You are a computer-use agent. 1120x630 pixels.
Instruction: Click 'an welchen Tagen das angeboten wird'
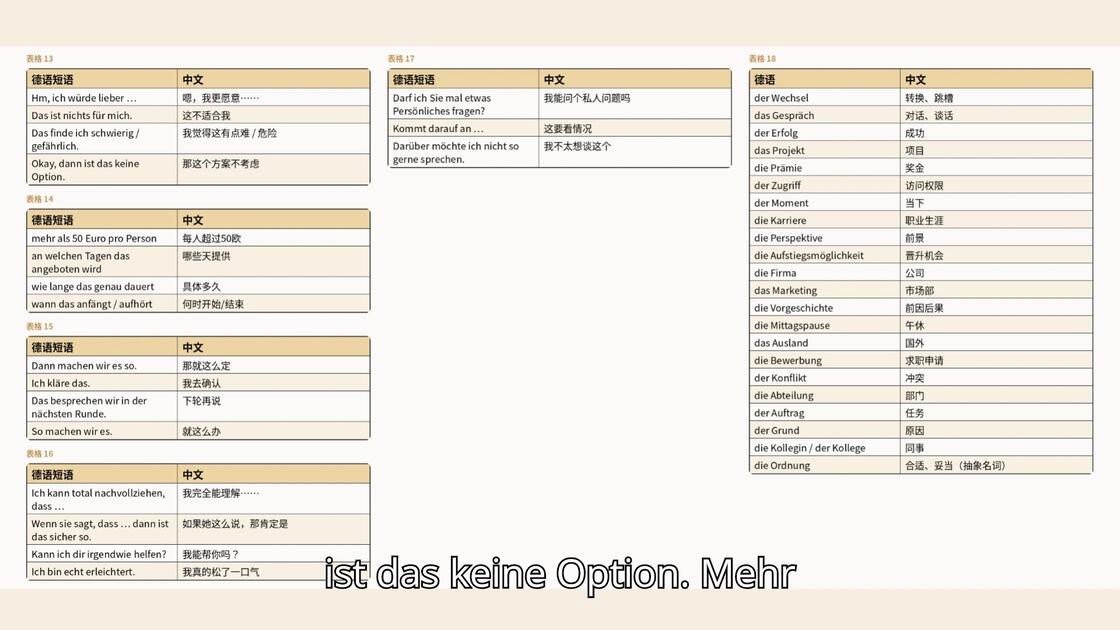click(x=80, y=262)
